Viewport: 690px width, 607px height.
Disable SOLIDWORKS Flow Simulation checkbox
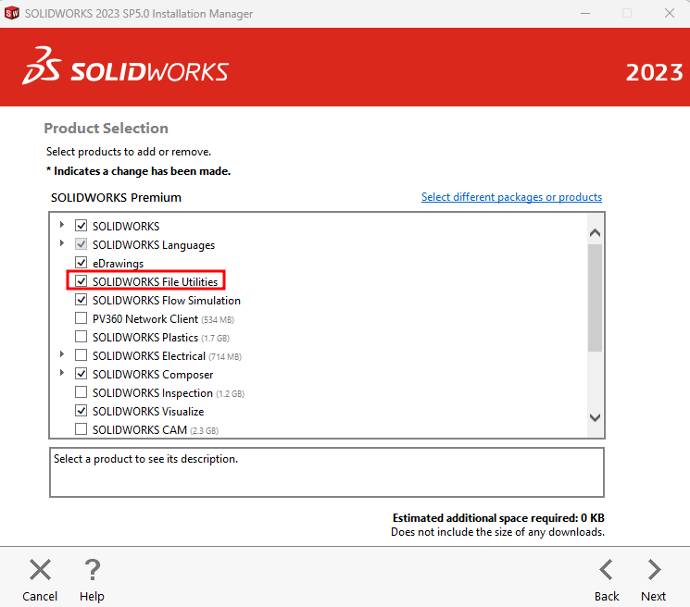coord(82,300)
